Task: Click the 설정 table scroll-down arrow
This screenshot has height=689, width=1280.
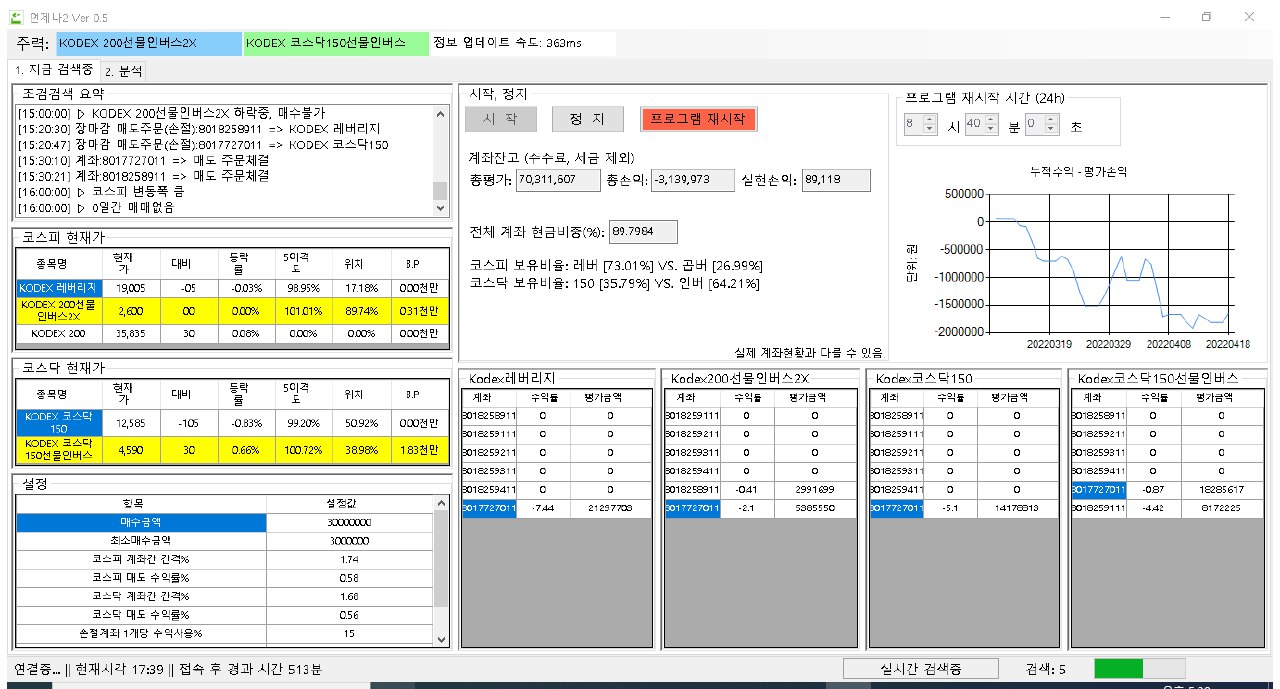Action: (x=440, y=642)
